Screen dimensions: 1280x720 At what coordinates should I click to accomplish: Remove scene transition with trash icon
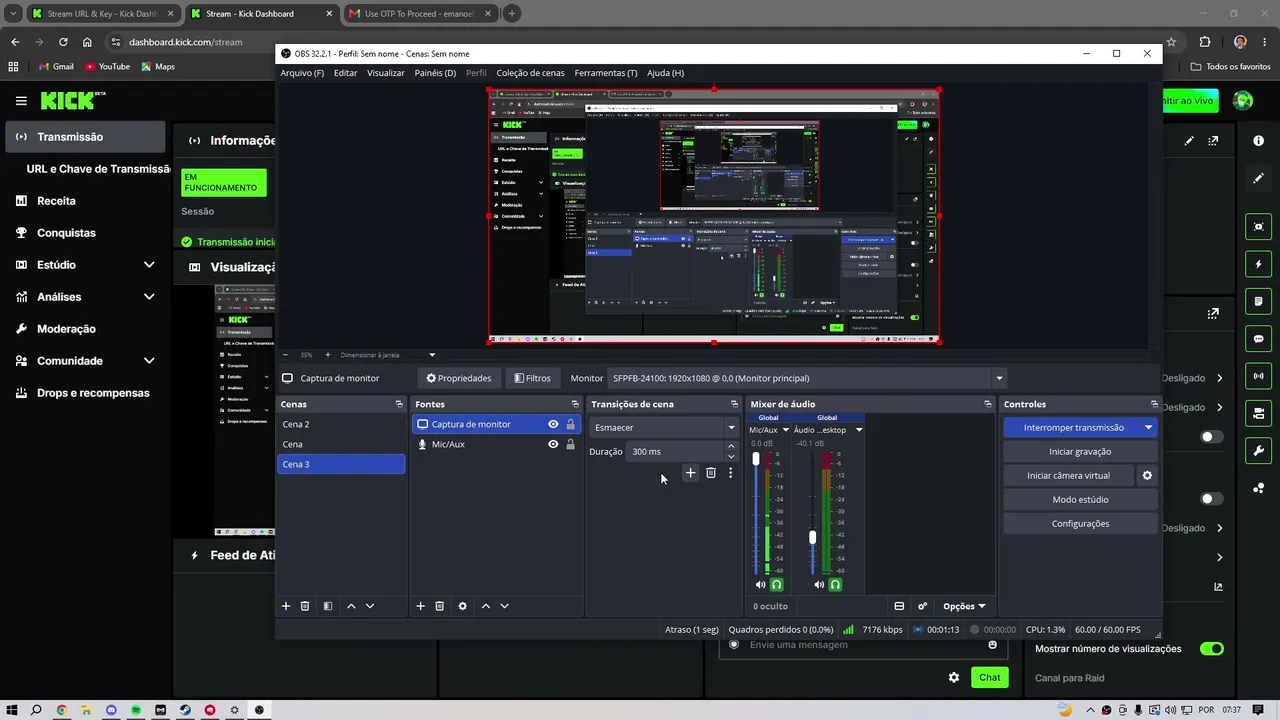(x=711, y=472)
